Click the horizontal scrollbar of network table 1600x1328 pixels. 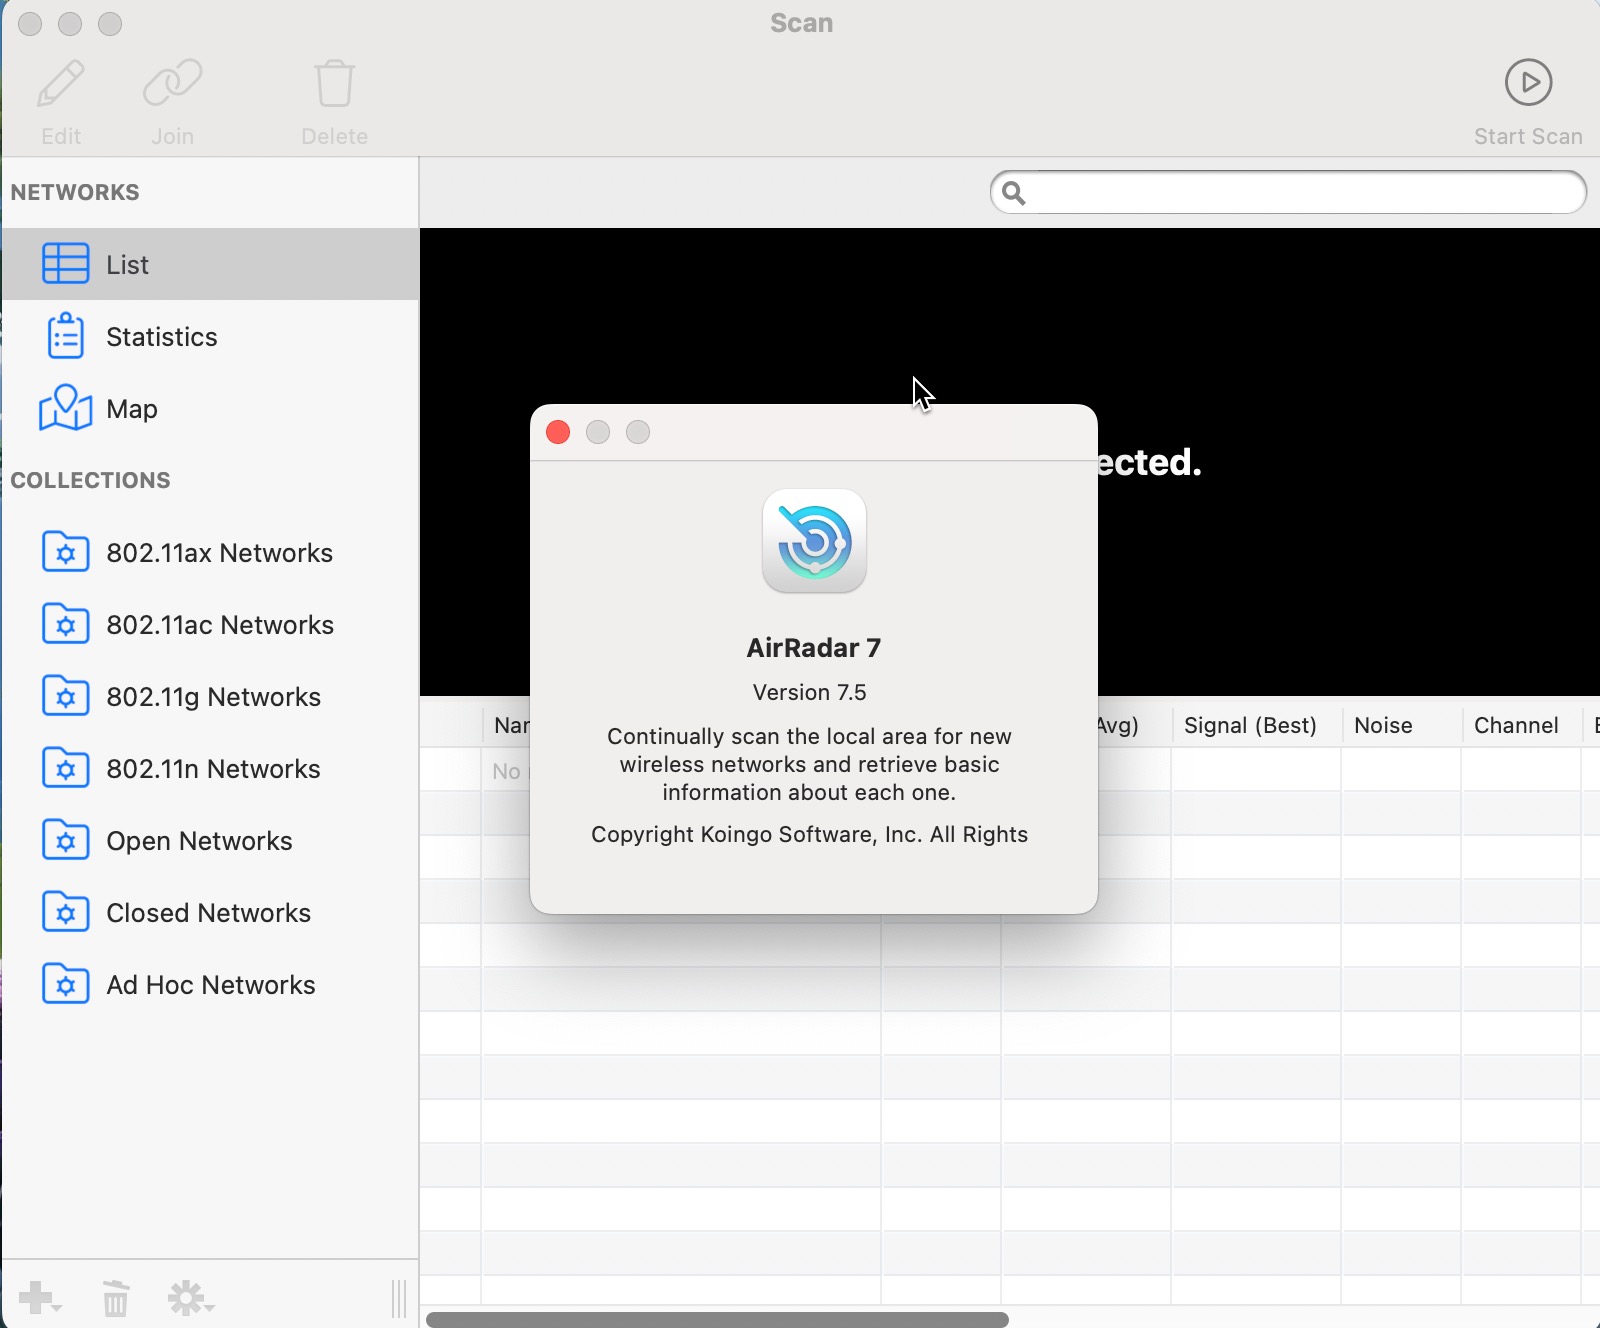717,1319
